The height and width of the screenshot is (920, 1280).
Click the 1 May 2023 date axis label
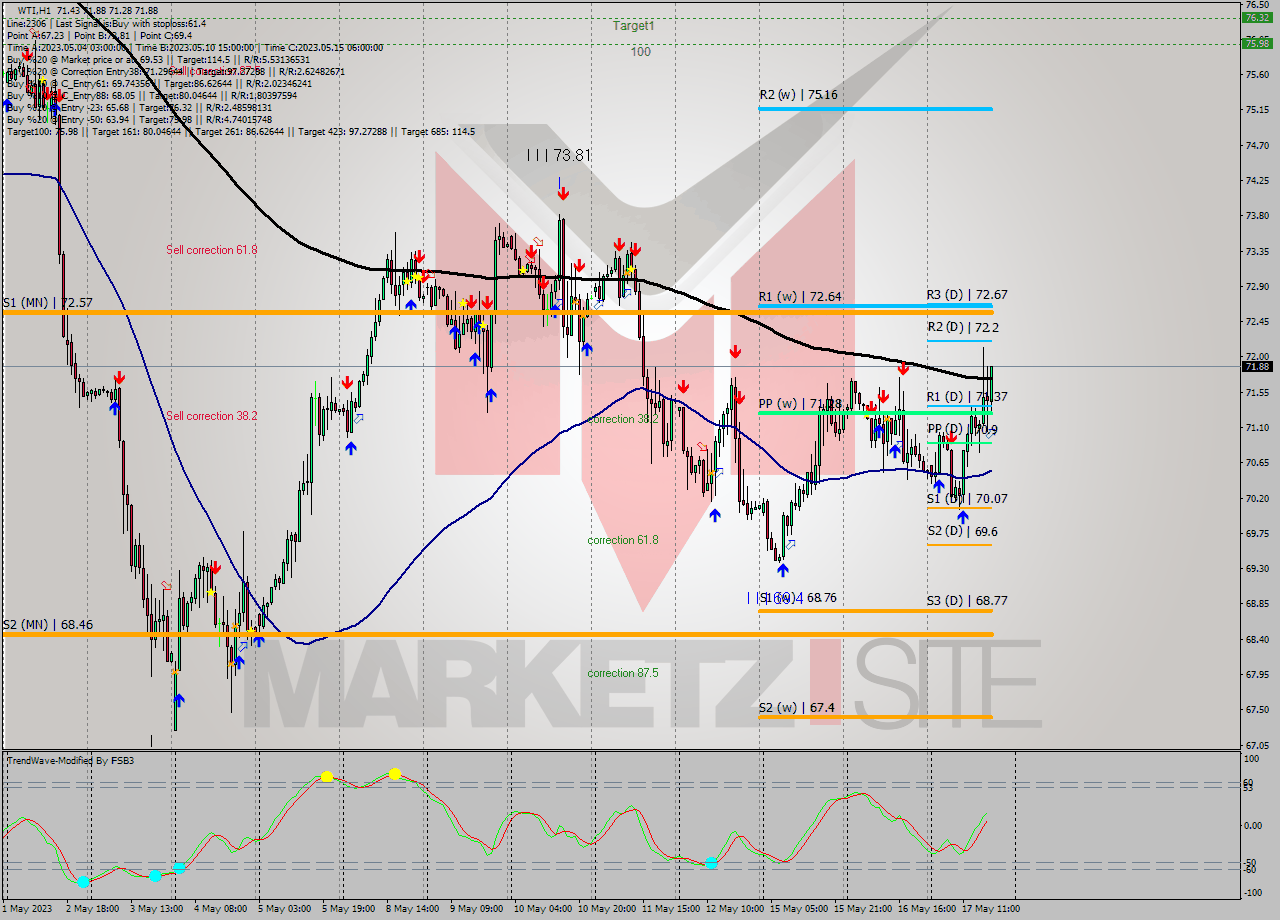pos(25,909)
